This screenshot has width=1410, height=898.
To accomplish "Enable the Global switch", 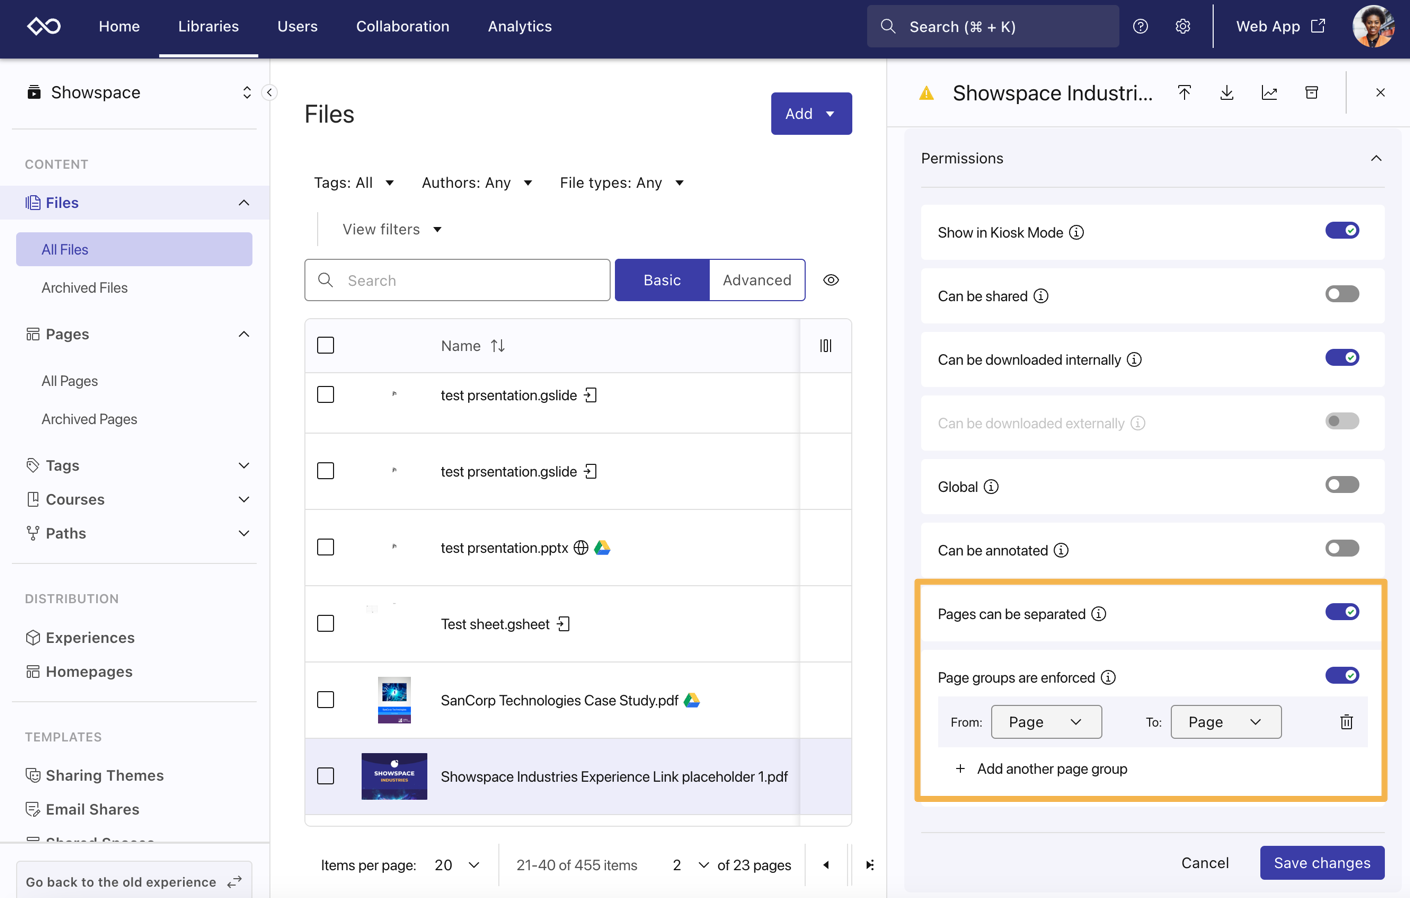I will pos(1342,485).
